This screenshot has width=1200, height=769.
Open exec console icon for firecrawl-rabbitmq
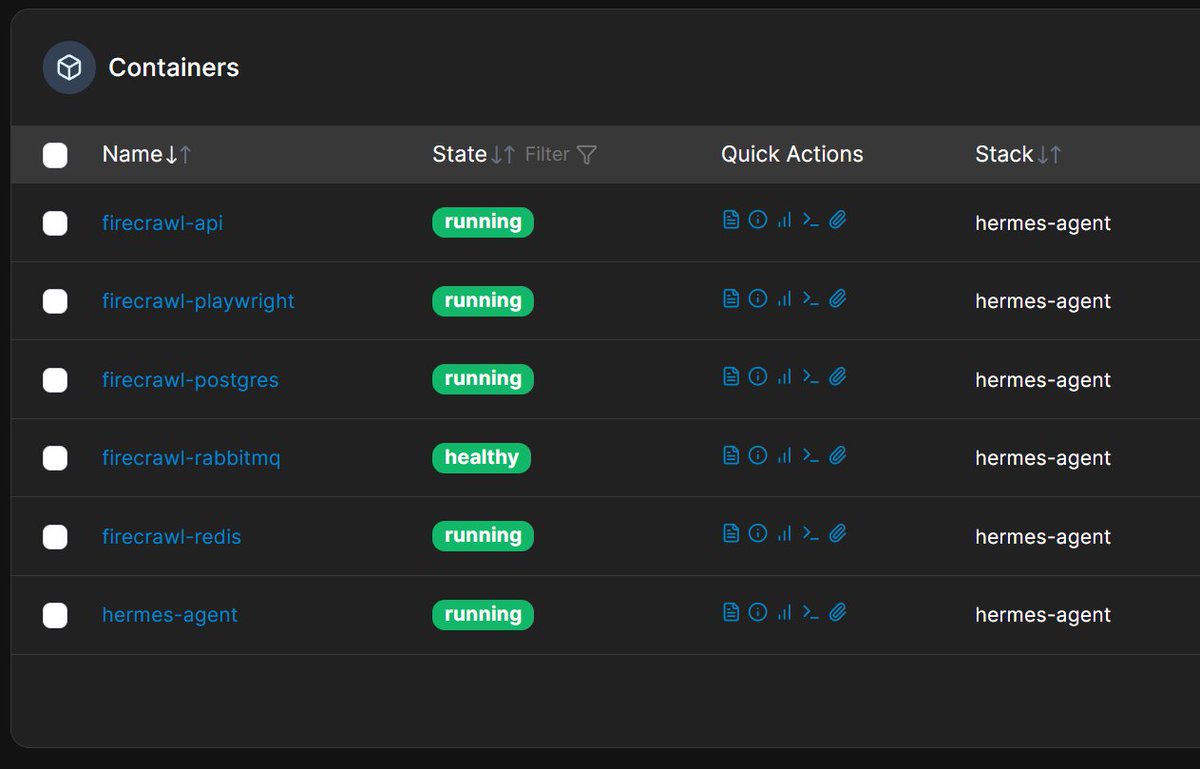pyautogui.click(x=811, y=455)
